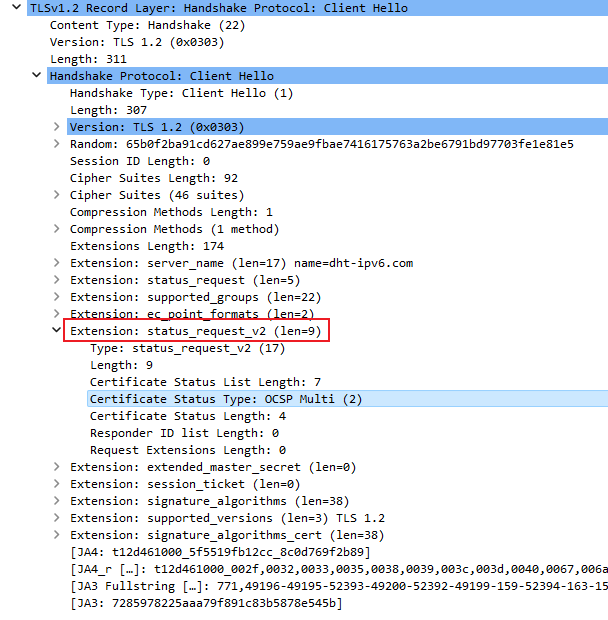Select the Extension: signature_algorithms_cert (len=38) row
Viewport: 608px width, 620px height.
tap(227, 535)
